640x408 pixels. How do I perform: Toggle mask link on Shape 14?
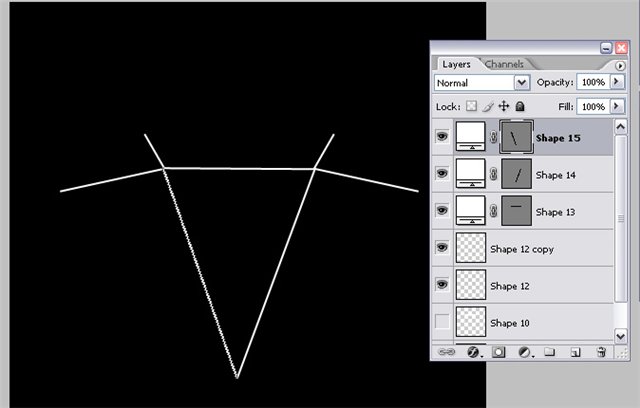coord(493,174)
